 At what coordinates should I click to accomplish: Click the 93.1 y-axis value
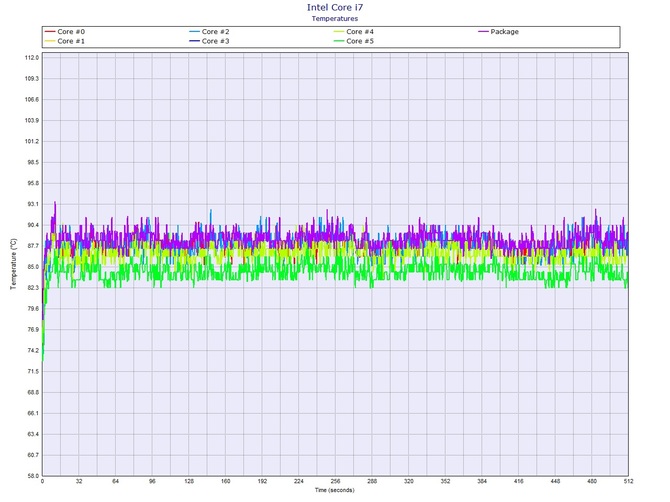pos(33,204)
